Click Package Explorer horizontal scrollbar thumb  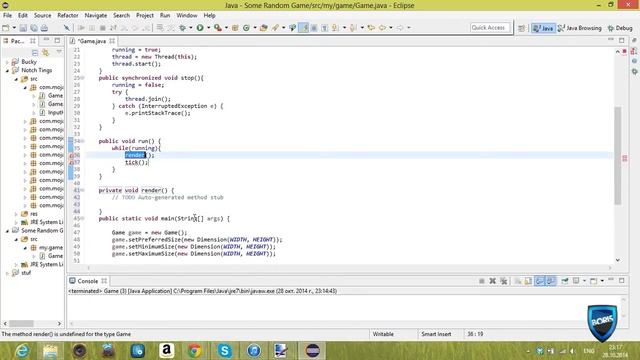click(x=21, y=323)
